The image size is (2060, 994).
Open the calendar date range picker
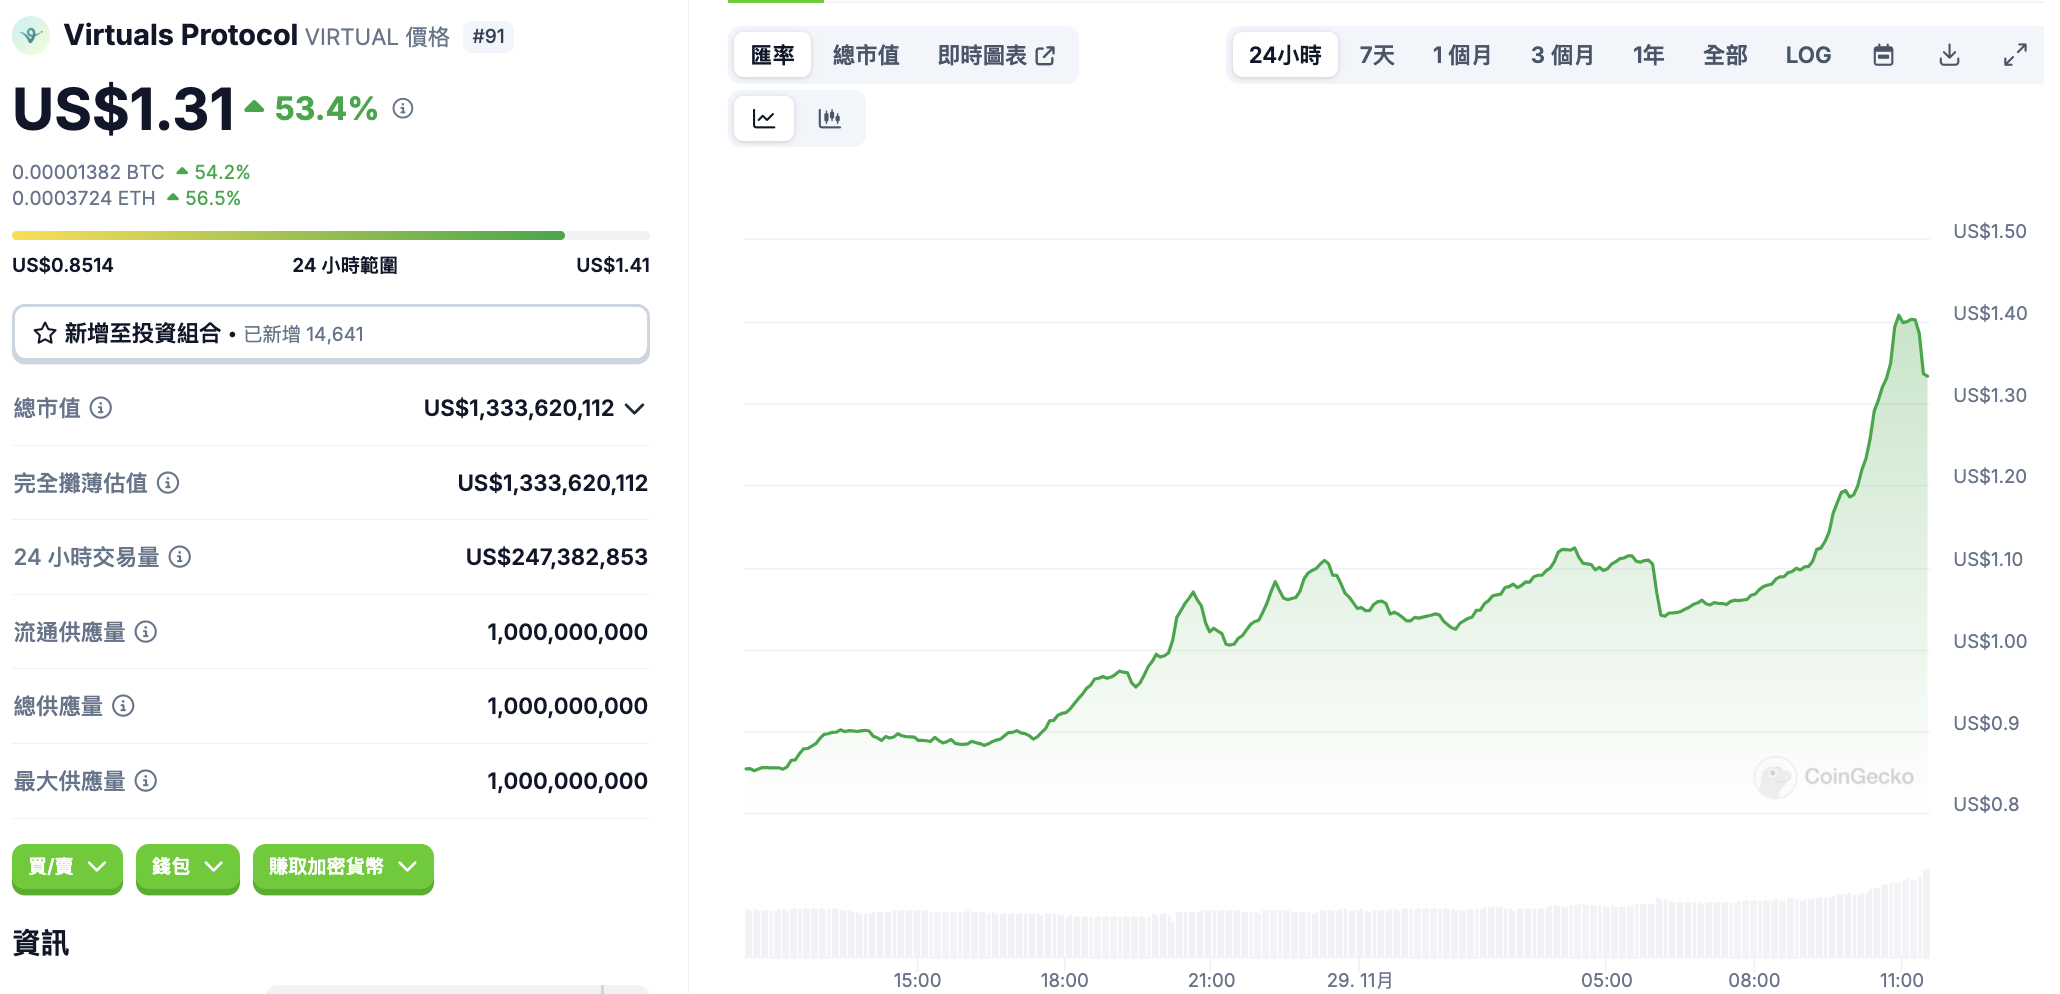tap(1883, 55)
